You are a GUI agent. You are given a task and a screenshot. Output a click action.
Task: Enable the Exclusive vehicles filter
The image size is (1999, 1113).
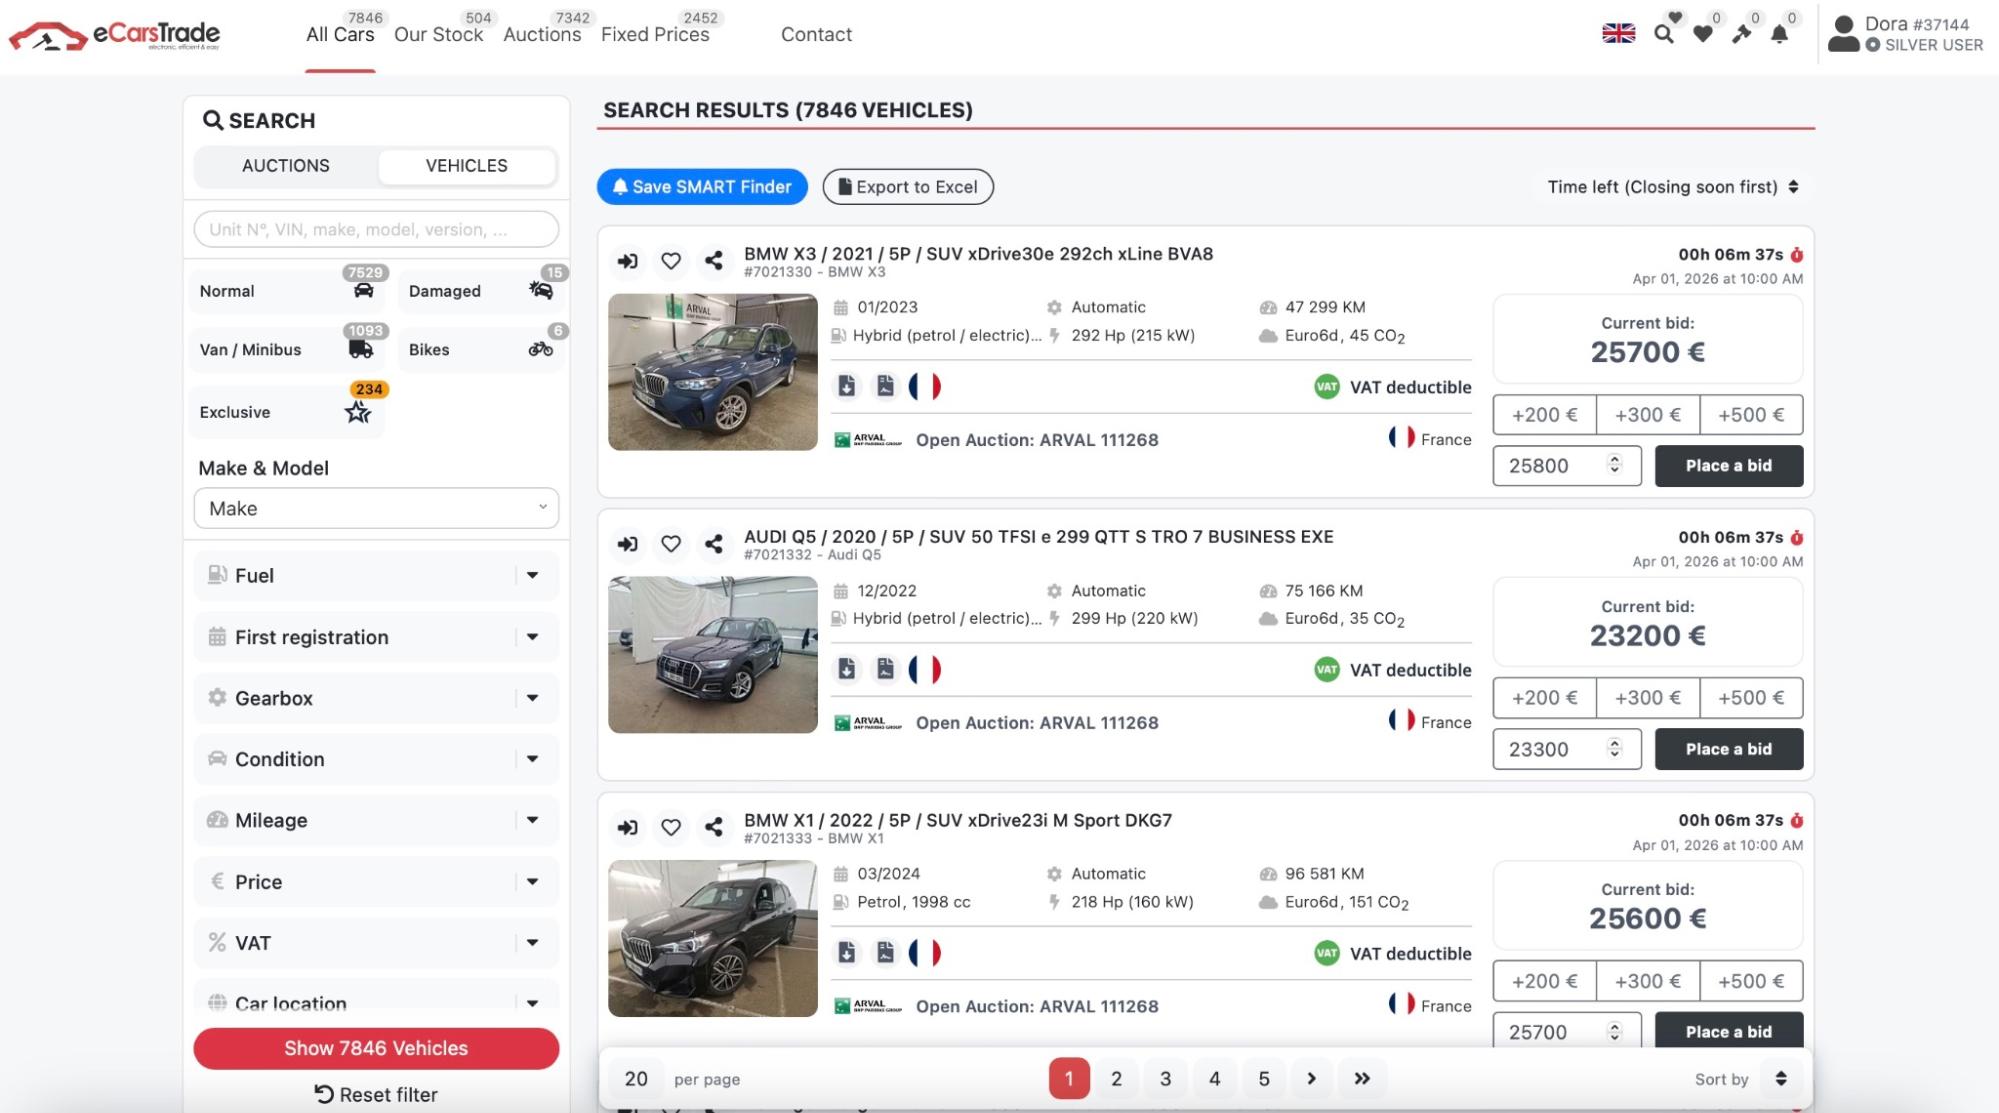285,412
